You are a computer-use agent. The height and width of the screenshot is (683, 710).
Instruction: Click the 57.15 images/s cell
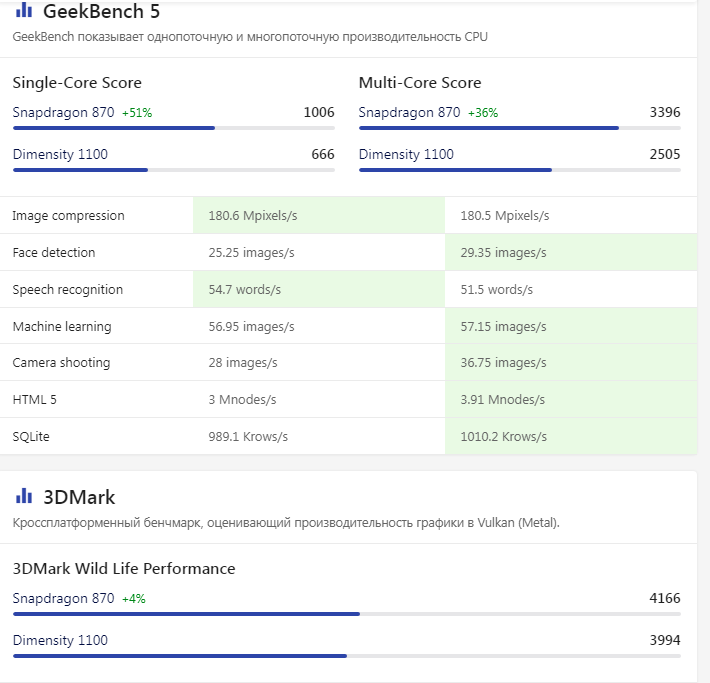(x=571, y=327)
